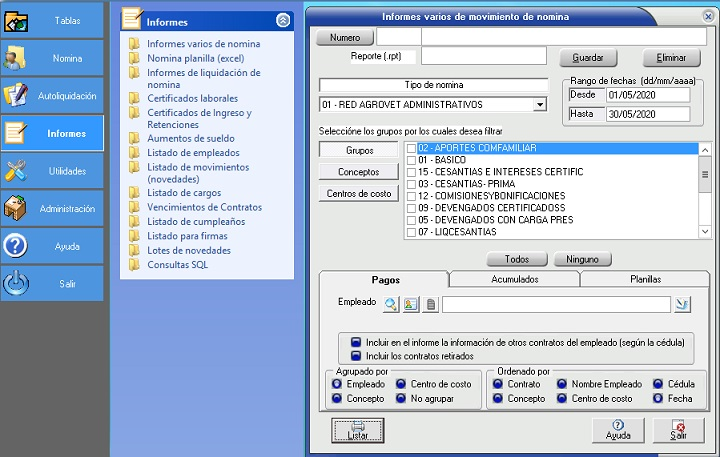Click the clear icon right of employee field
Viewport: 720px width, 457px height.
coord(683,305)
